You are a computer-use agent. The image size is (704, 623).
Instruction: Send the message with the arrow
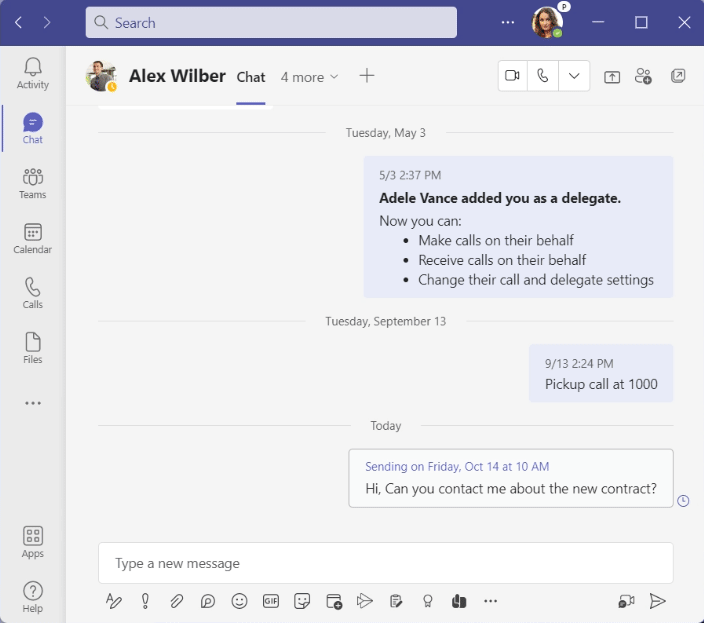657,601
